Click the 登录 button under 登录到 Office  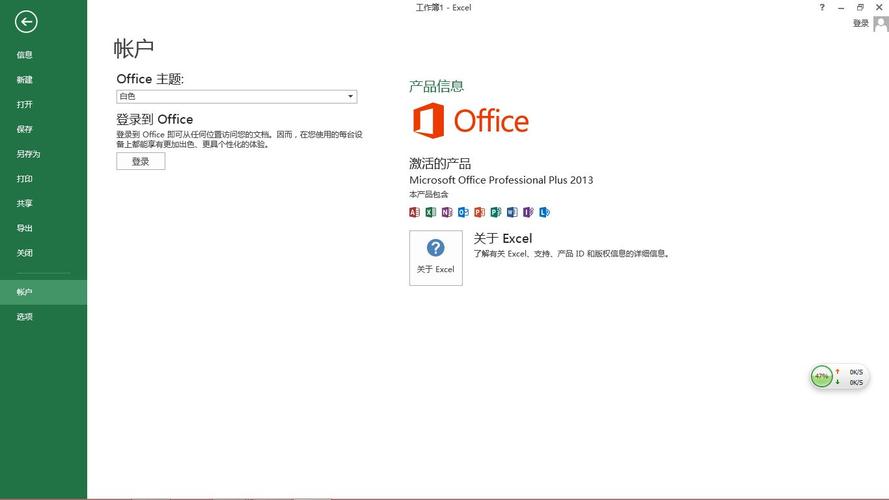tap(141, 162)
